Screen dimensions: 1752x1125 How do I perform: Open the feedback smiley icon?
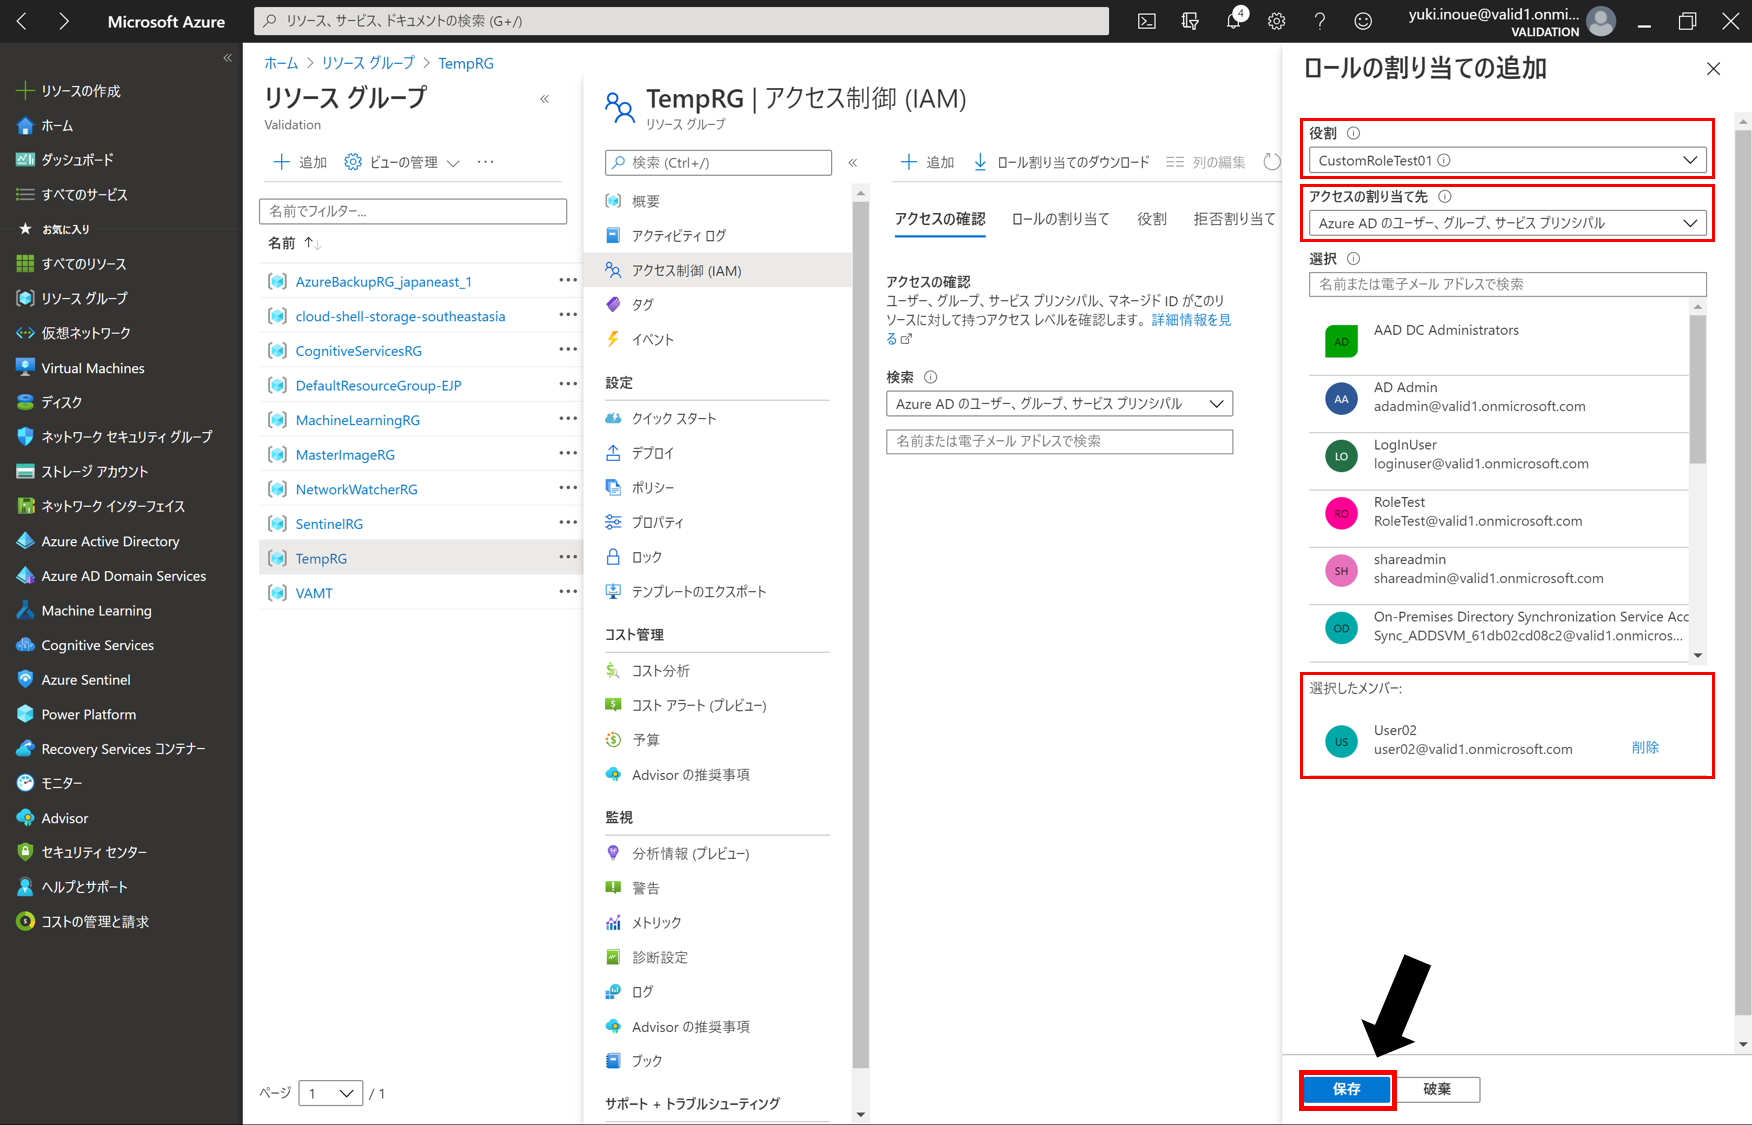coord(1363,21)
